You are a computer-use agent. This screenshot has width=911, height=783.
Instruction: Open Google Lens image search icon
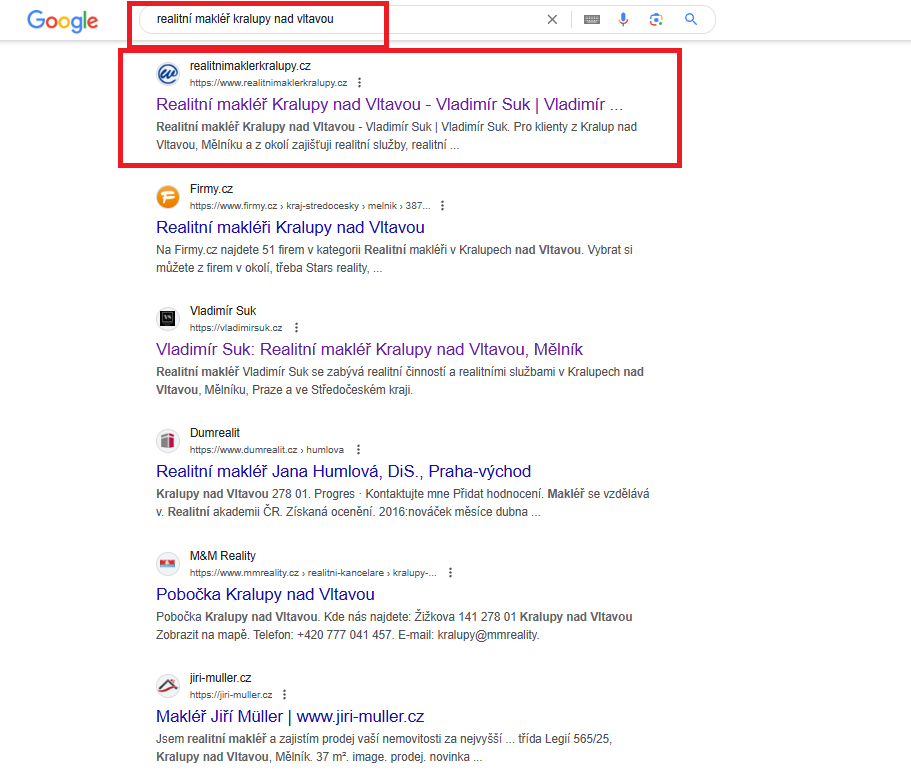tap(656, 20)
